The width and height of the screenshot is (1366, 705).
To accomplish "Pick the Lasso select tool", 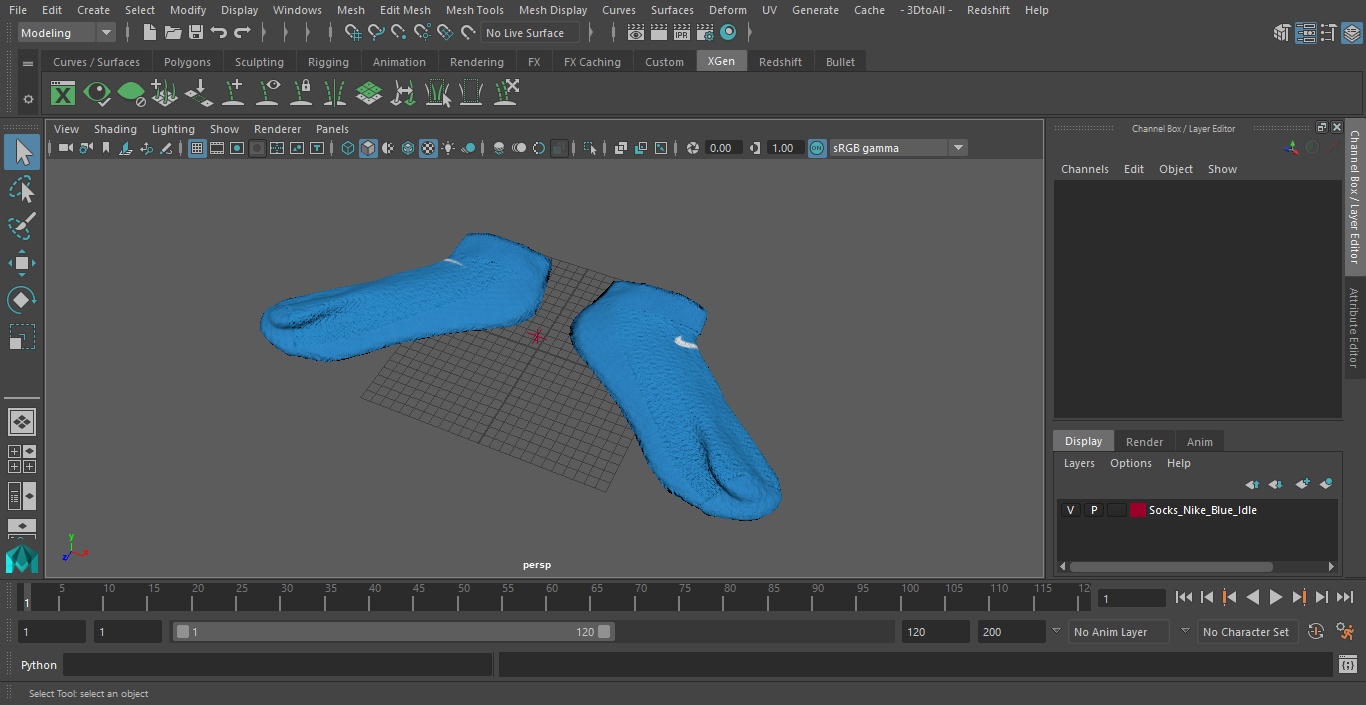I will (x=22, y=190).
